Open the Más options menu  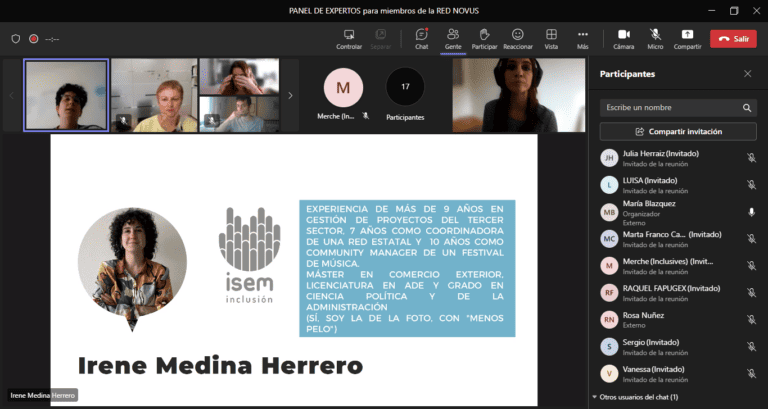coord(582,39)
